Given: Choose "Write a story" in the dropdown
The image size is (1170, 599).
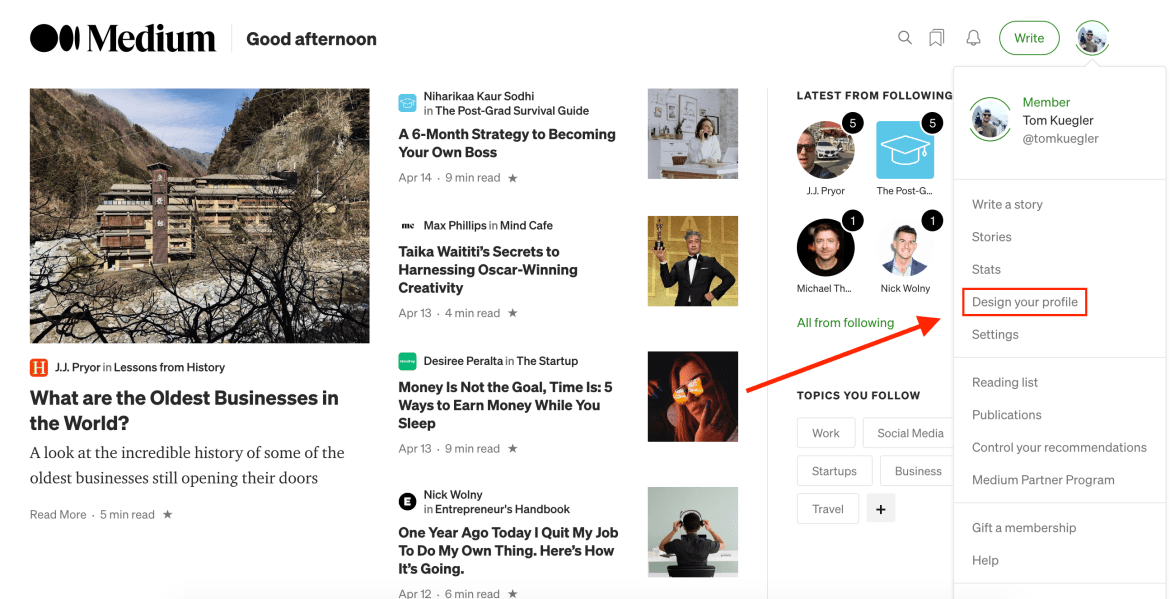Looking at the screenshot, I should pos(1007,204).
